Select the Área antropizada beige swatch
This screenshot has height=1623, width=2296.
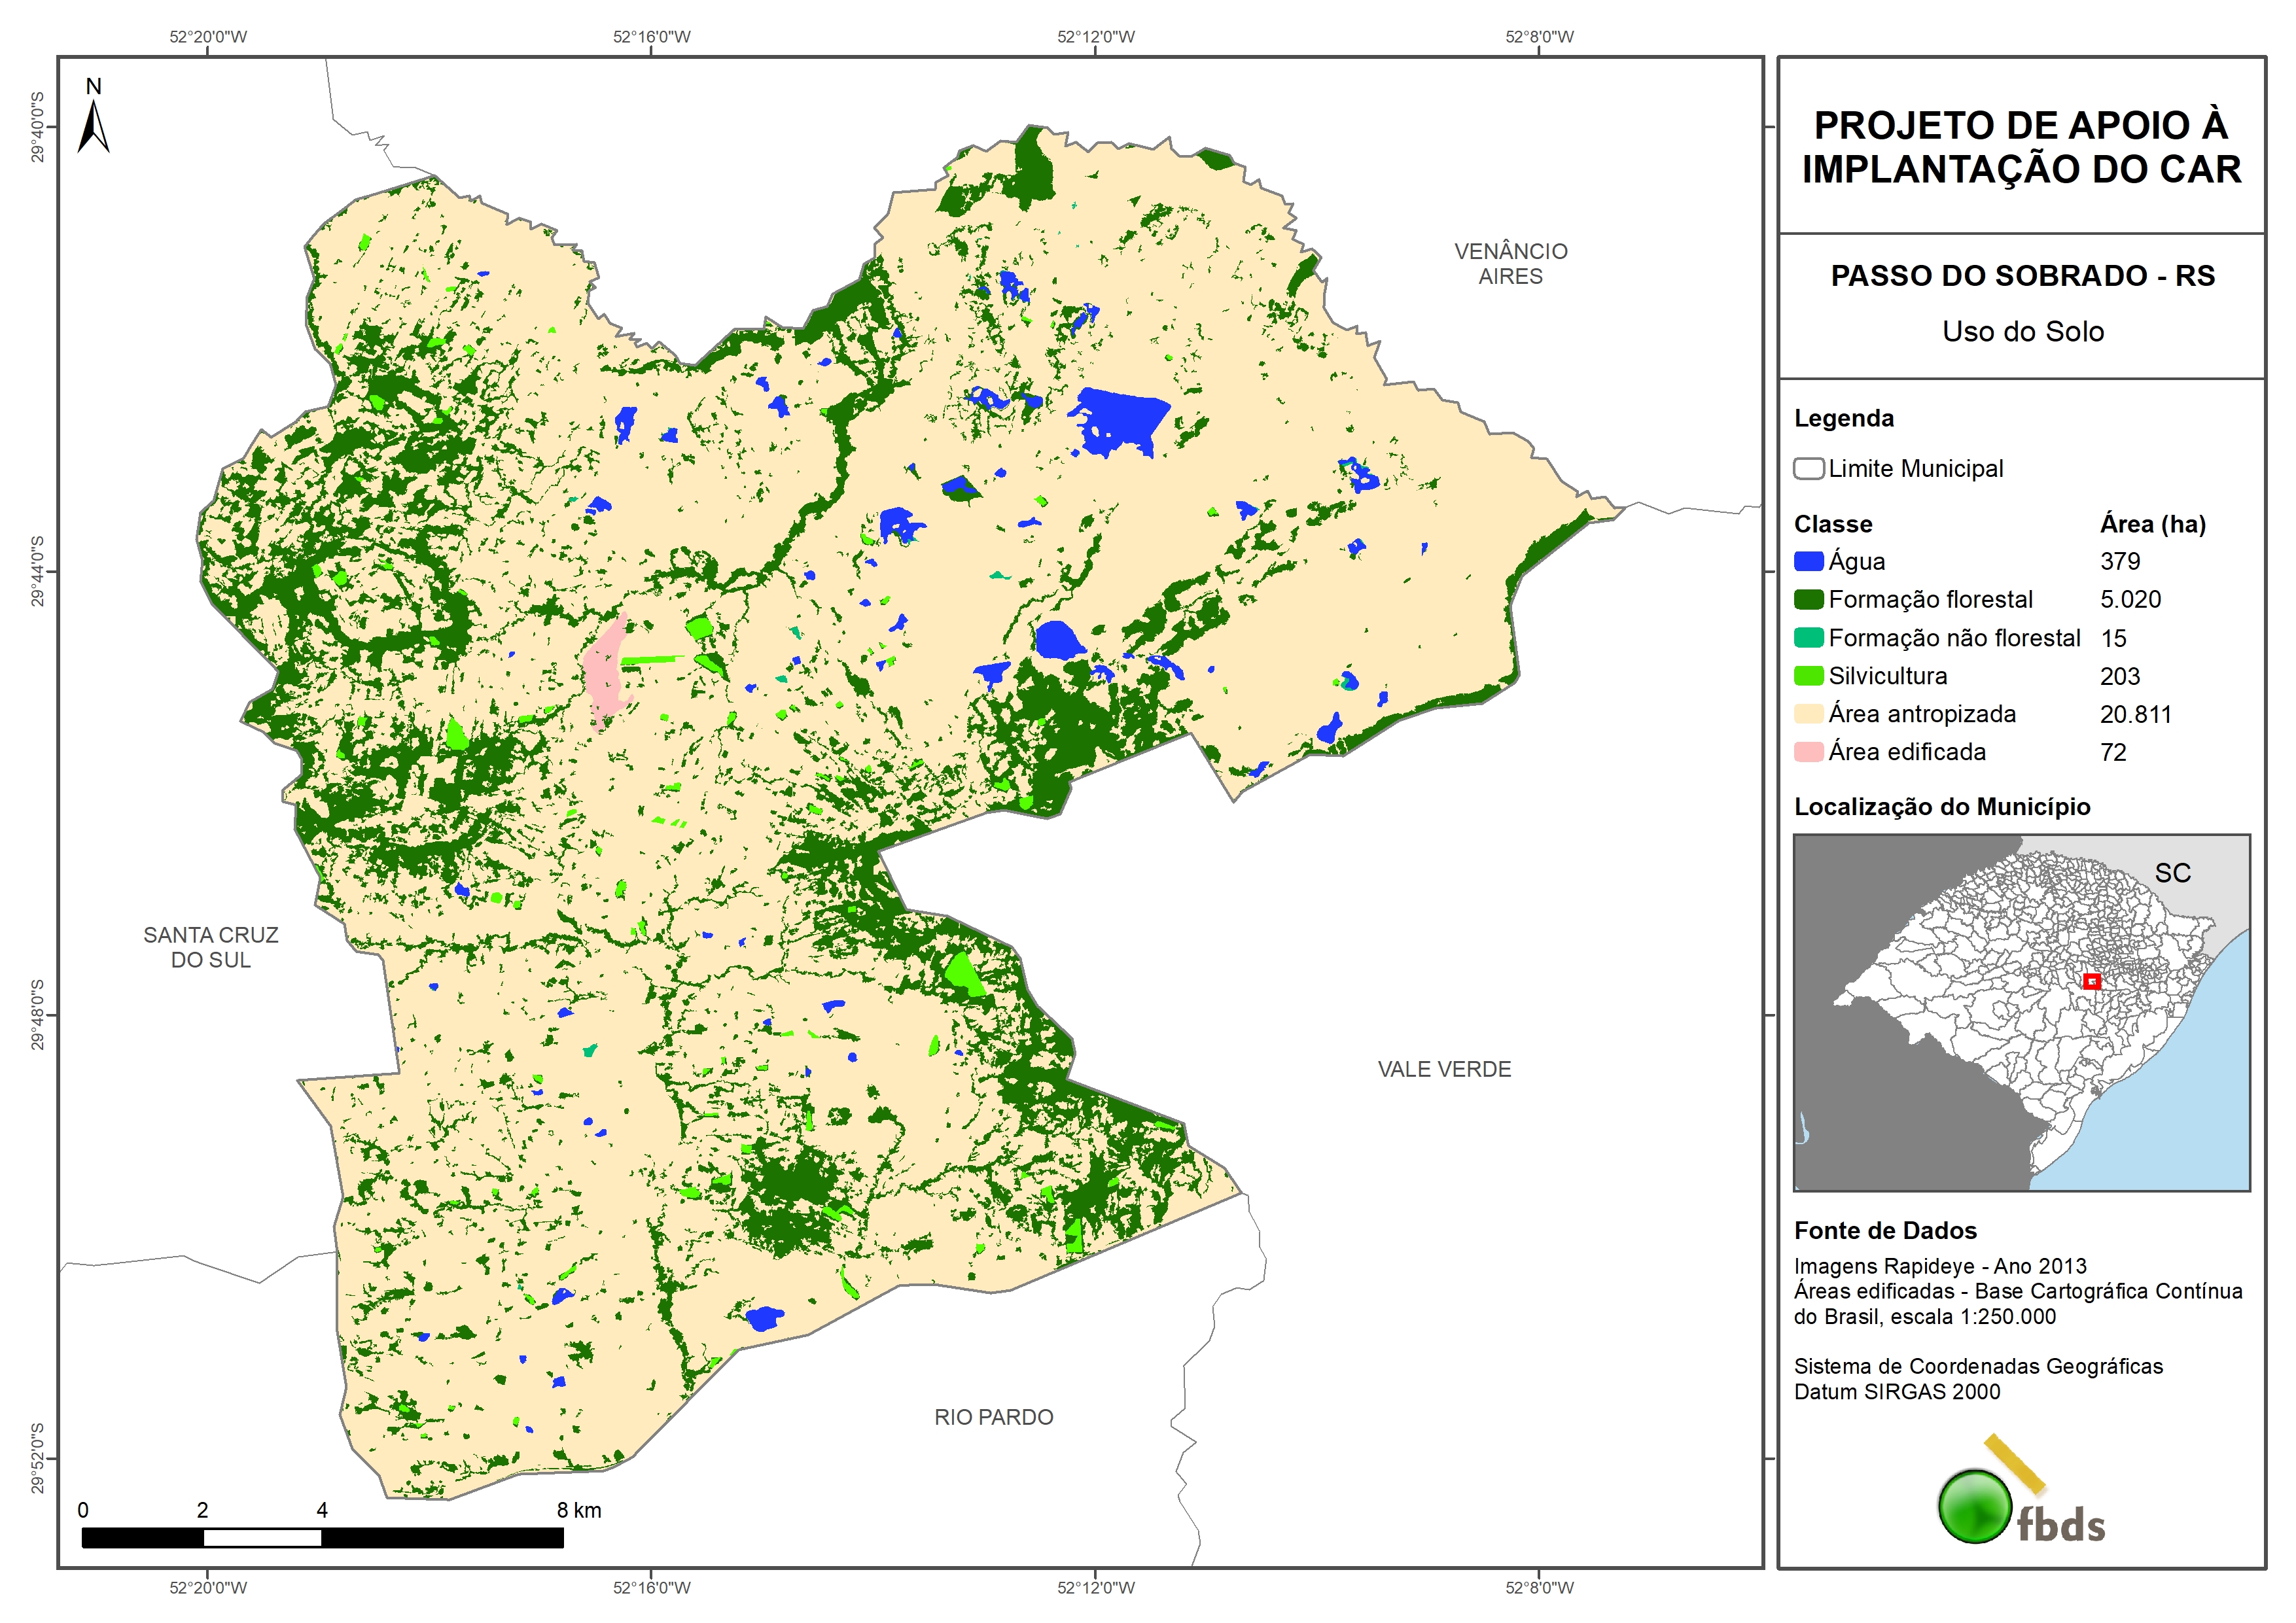pos(1808,714)
